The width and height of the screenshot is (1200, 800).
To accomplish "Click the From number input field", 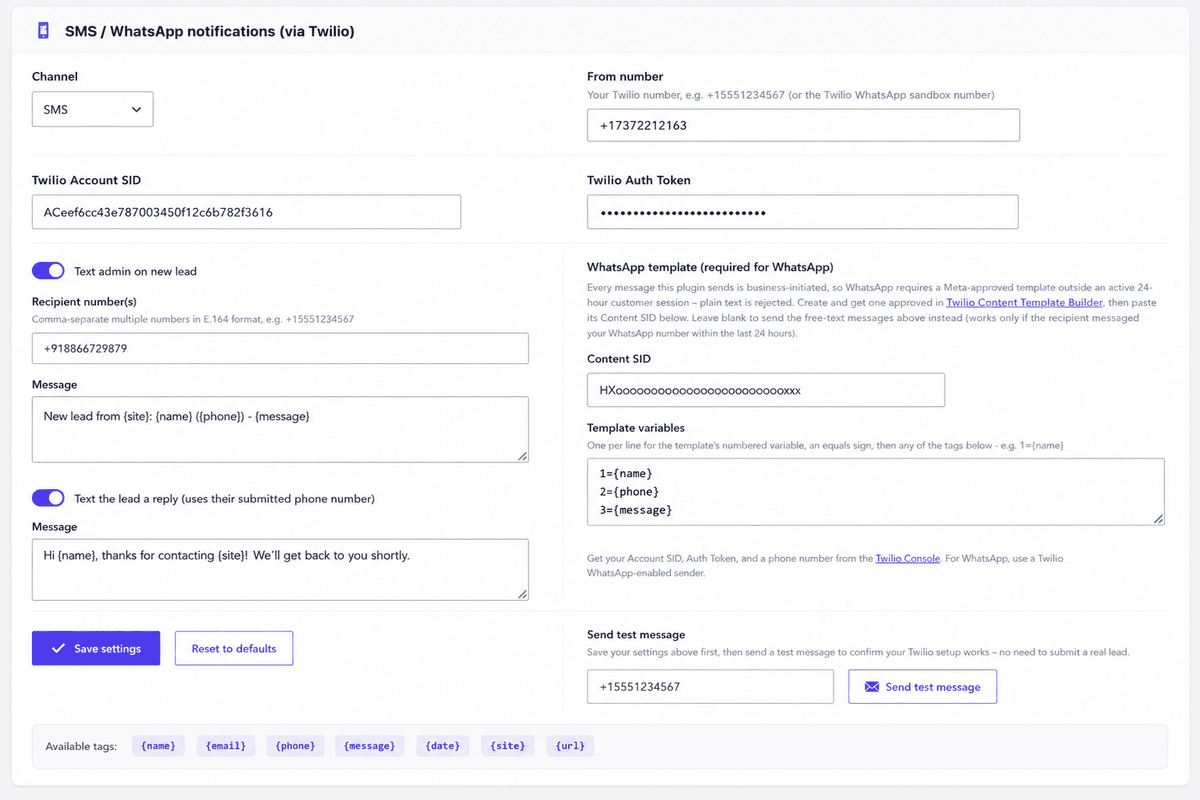I will (x=803, y=125).
